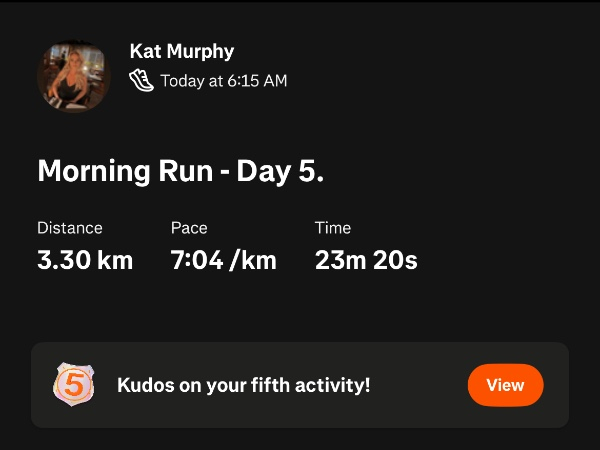This screenshot has width=600, height=450.
Task: Click the 7:04 /km pace value
Action: [223, 261]
